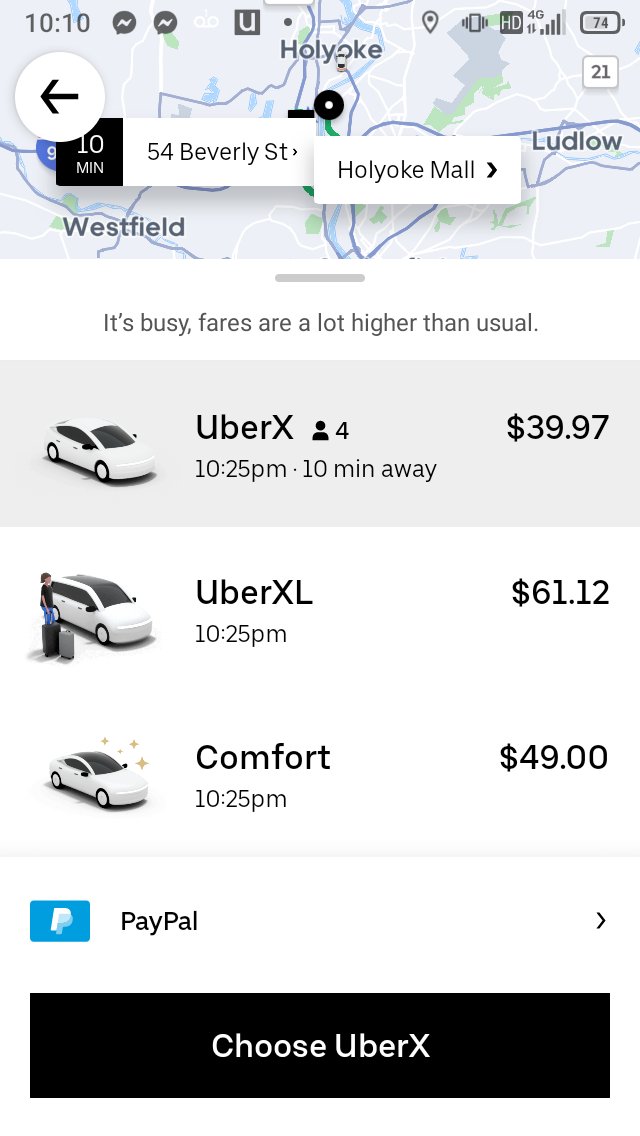Tap the route 21 map badge
This screenshot has width=640, height=1136.
point(600,72)
